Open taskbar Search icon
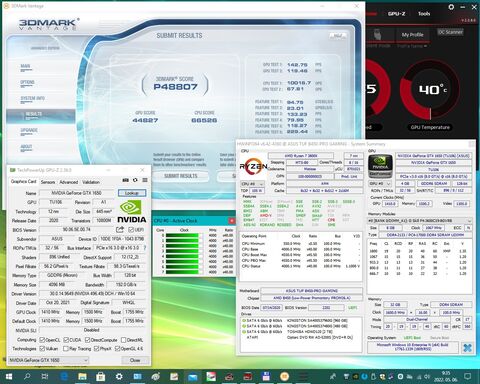Image resolution: width=480 pixels, height=384 pixels. [27, 377]
